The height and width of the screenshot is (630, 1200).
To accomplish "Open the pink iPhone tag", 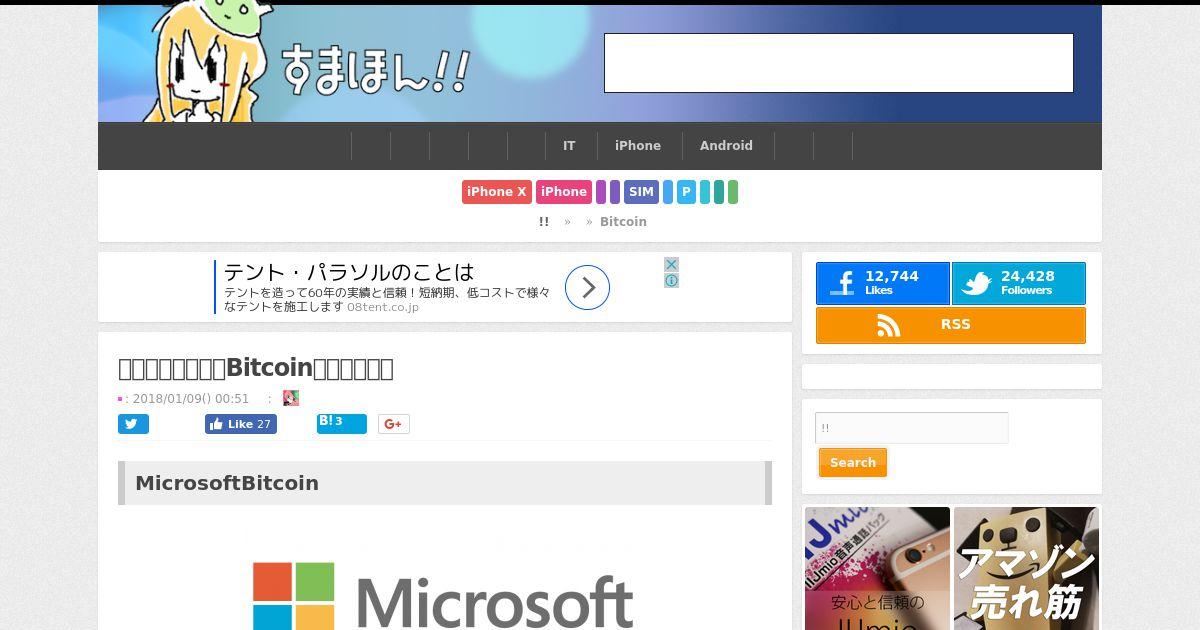I will click(564, 192).
